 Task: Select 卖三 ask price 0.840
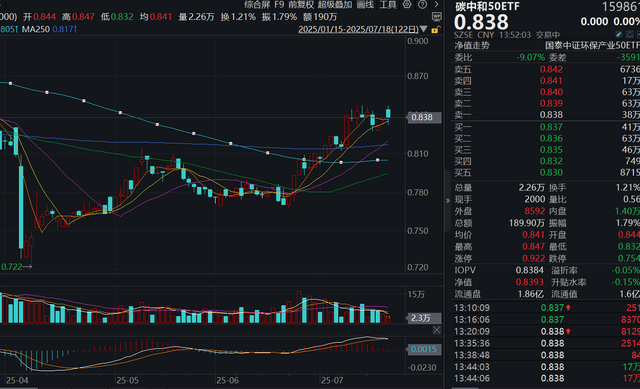pos(551,92)
